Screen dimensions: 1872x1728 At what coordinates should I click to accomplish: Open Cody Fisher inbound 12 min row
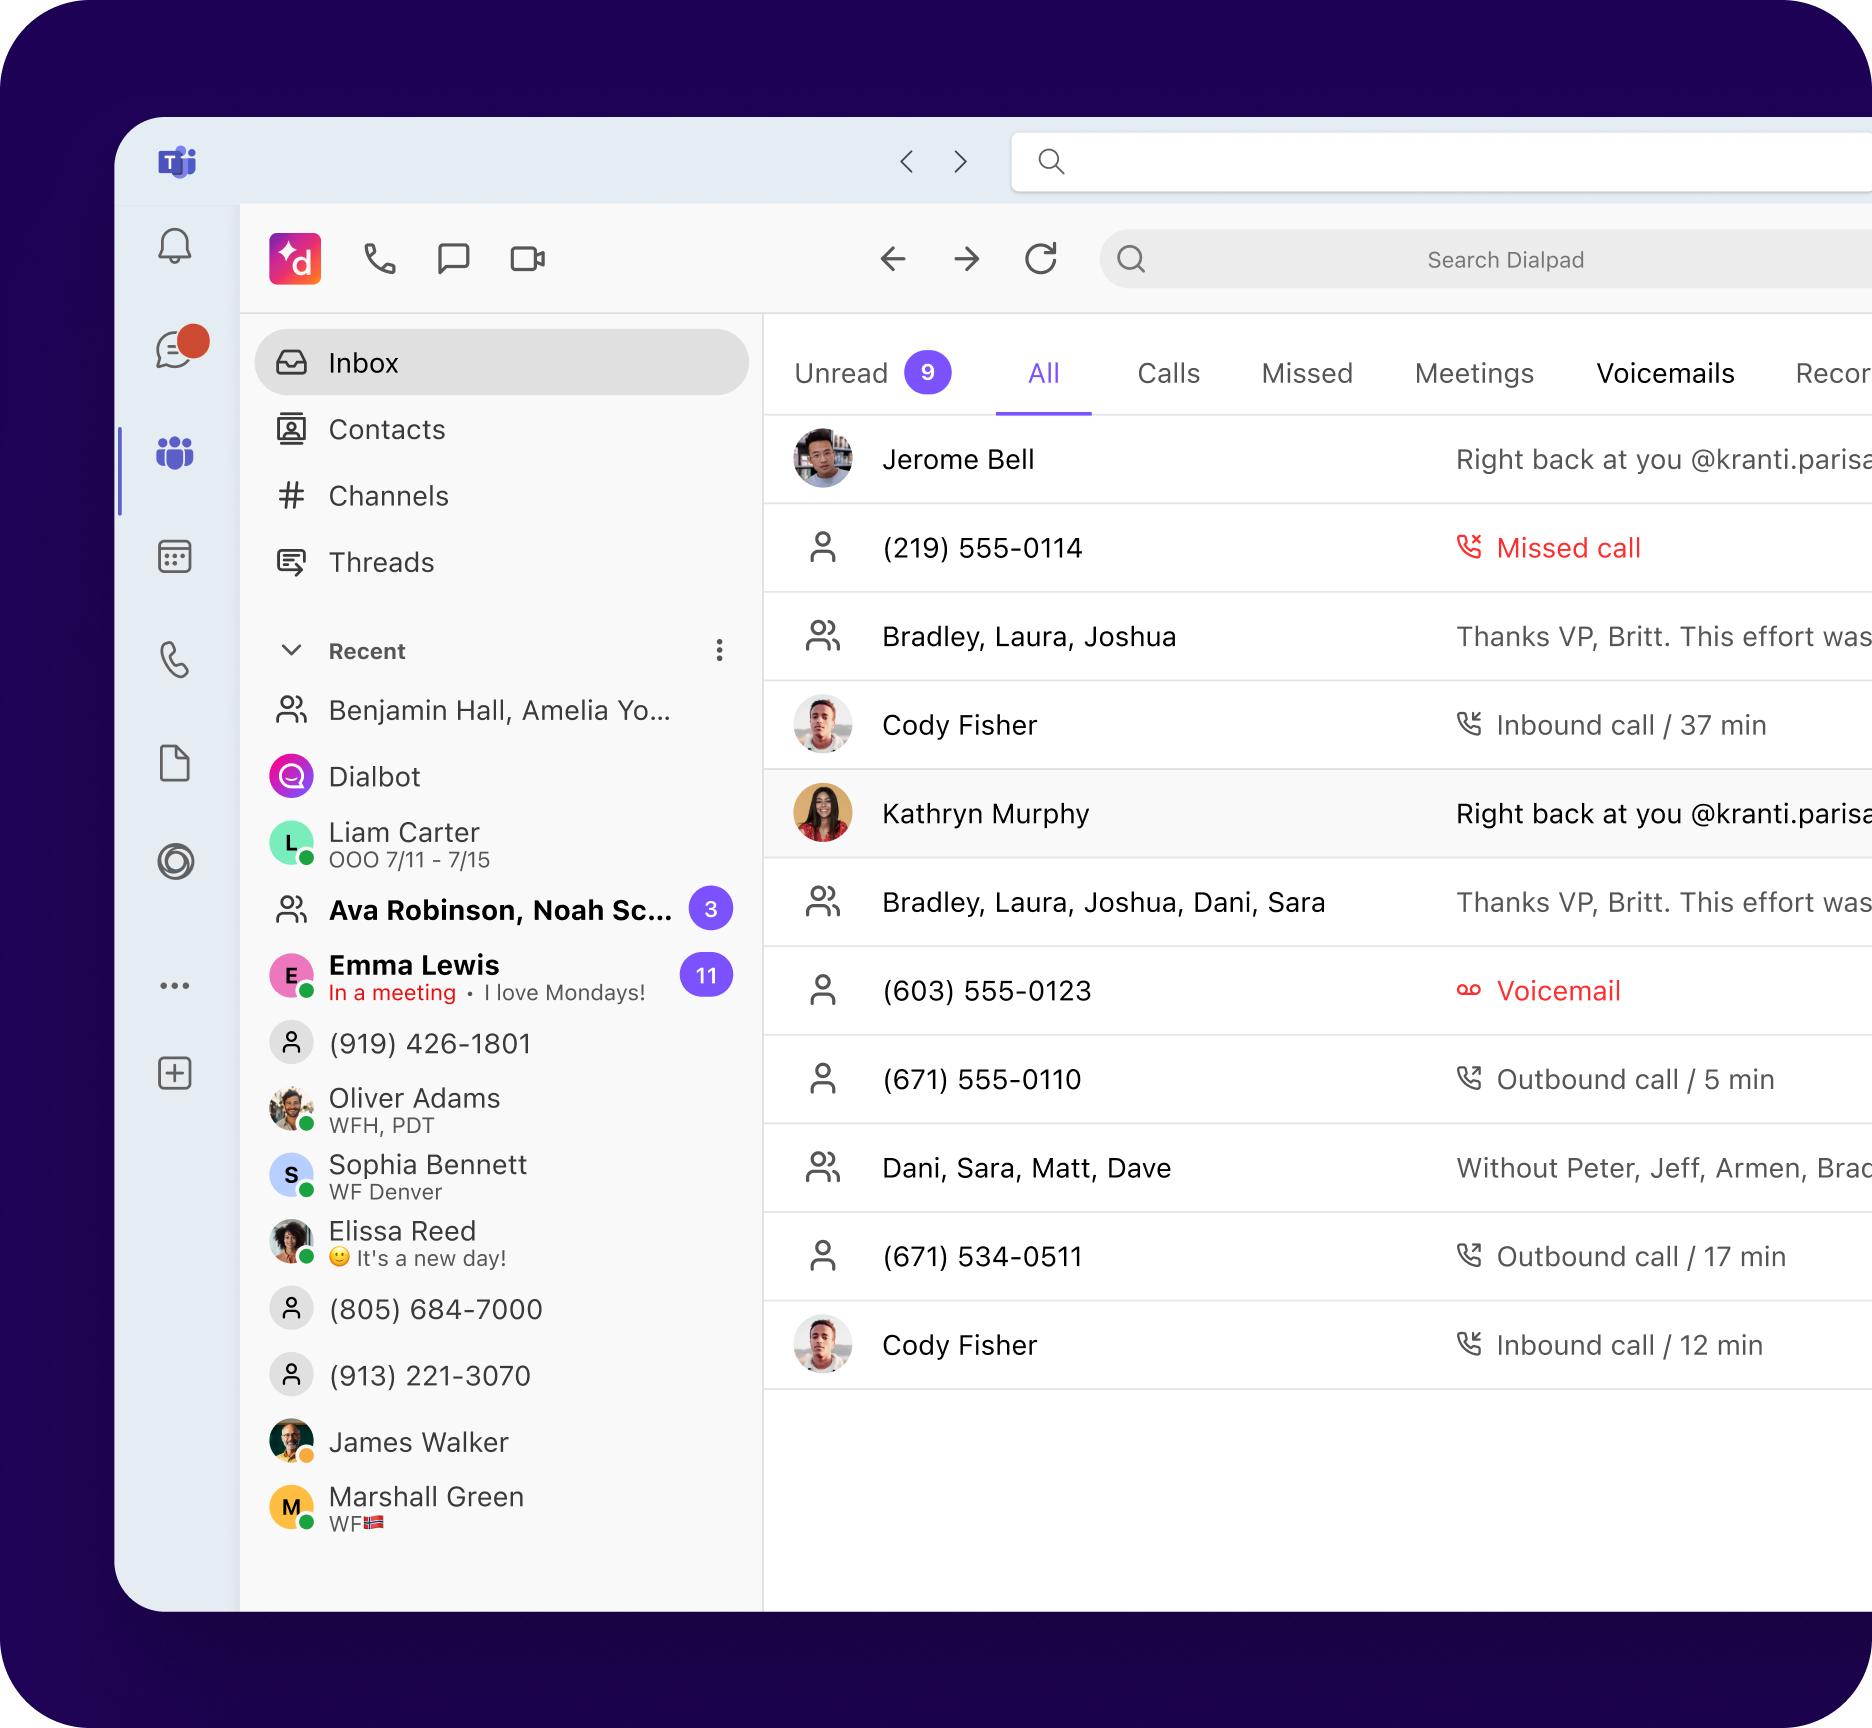[x=1318, y=1345]
